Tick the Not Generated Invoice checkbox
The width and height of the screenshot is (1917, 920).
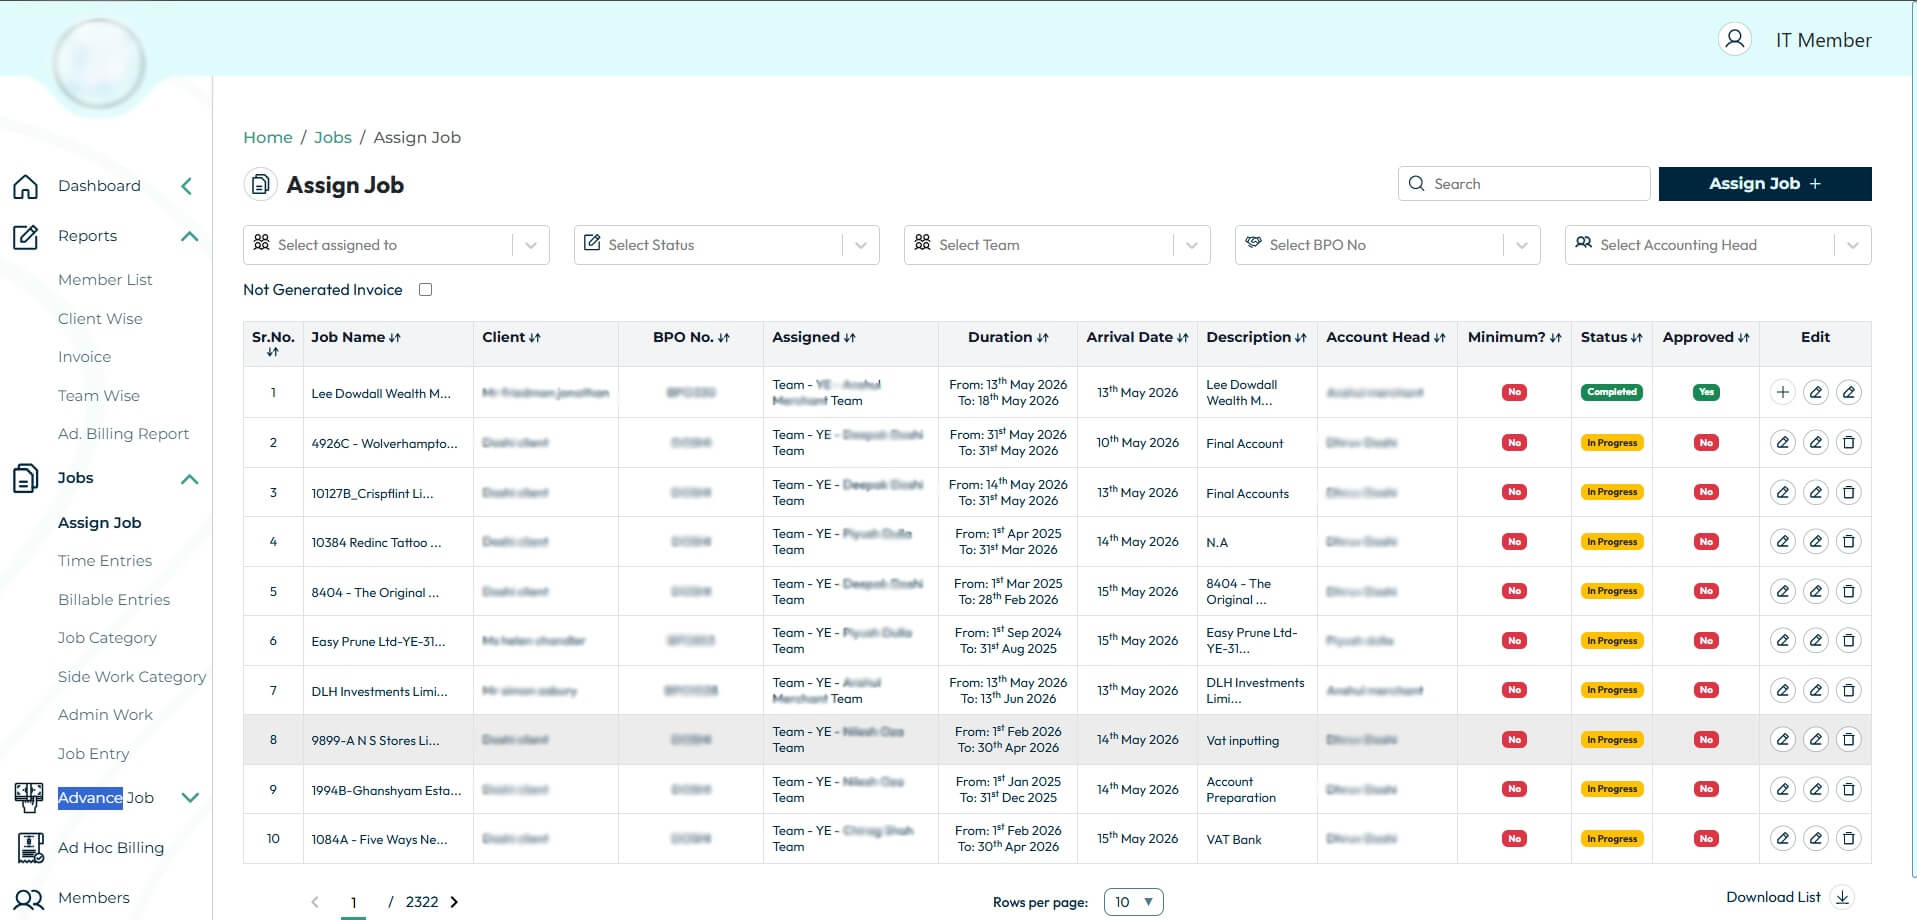coord(426,290)
